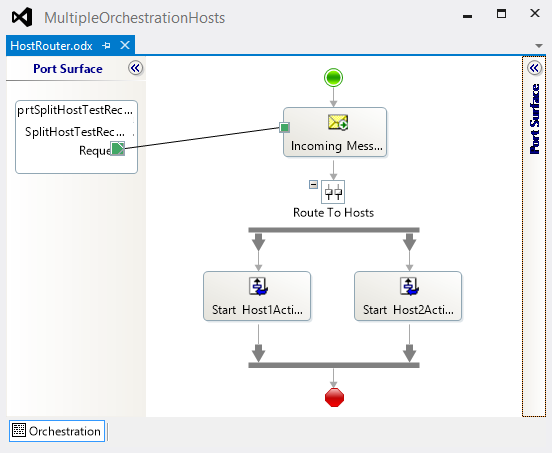552x453 pixels.
Task: Select the Incoming Mess... receive shape label
Action: coord(337,145)
